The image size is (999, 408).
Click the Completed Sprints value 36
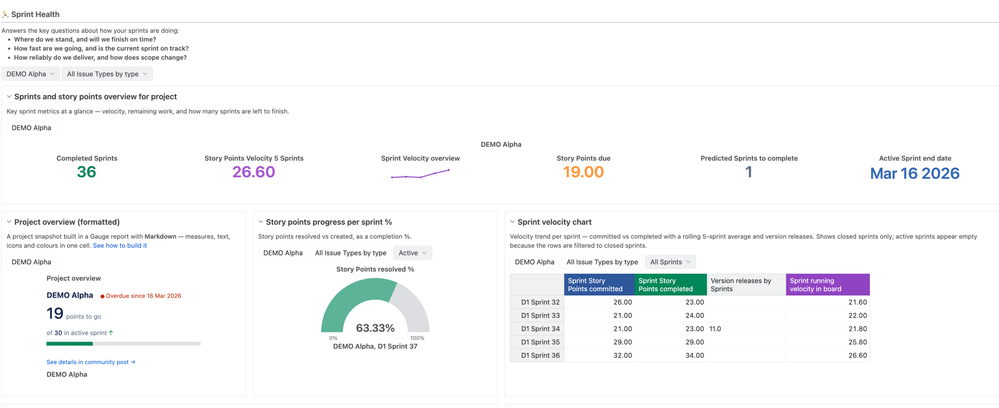tap(87, 172)
